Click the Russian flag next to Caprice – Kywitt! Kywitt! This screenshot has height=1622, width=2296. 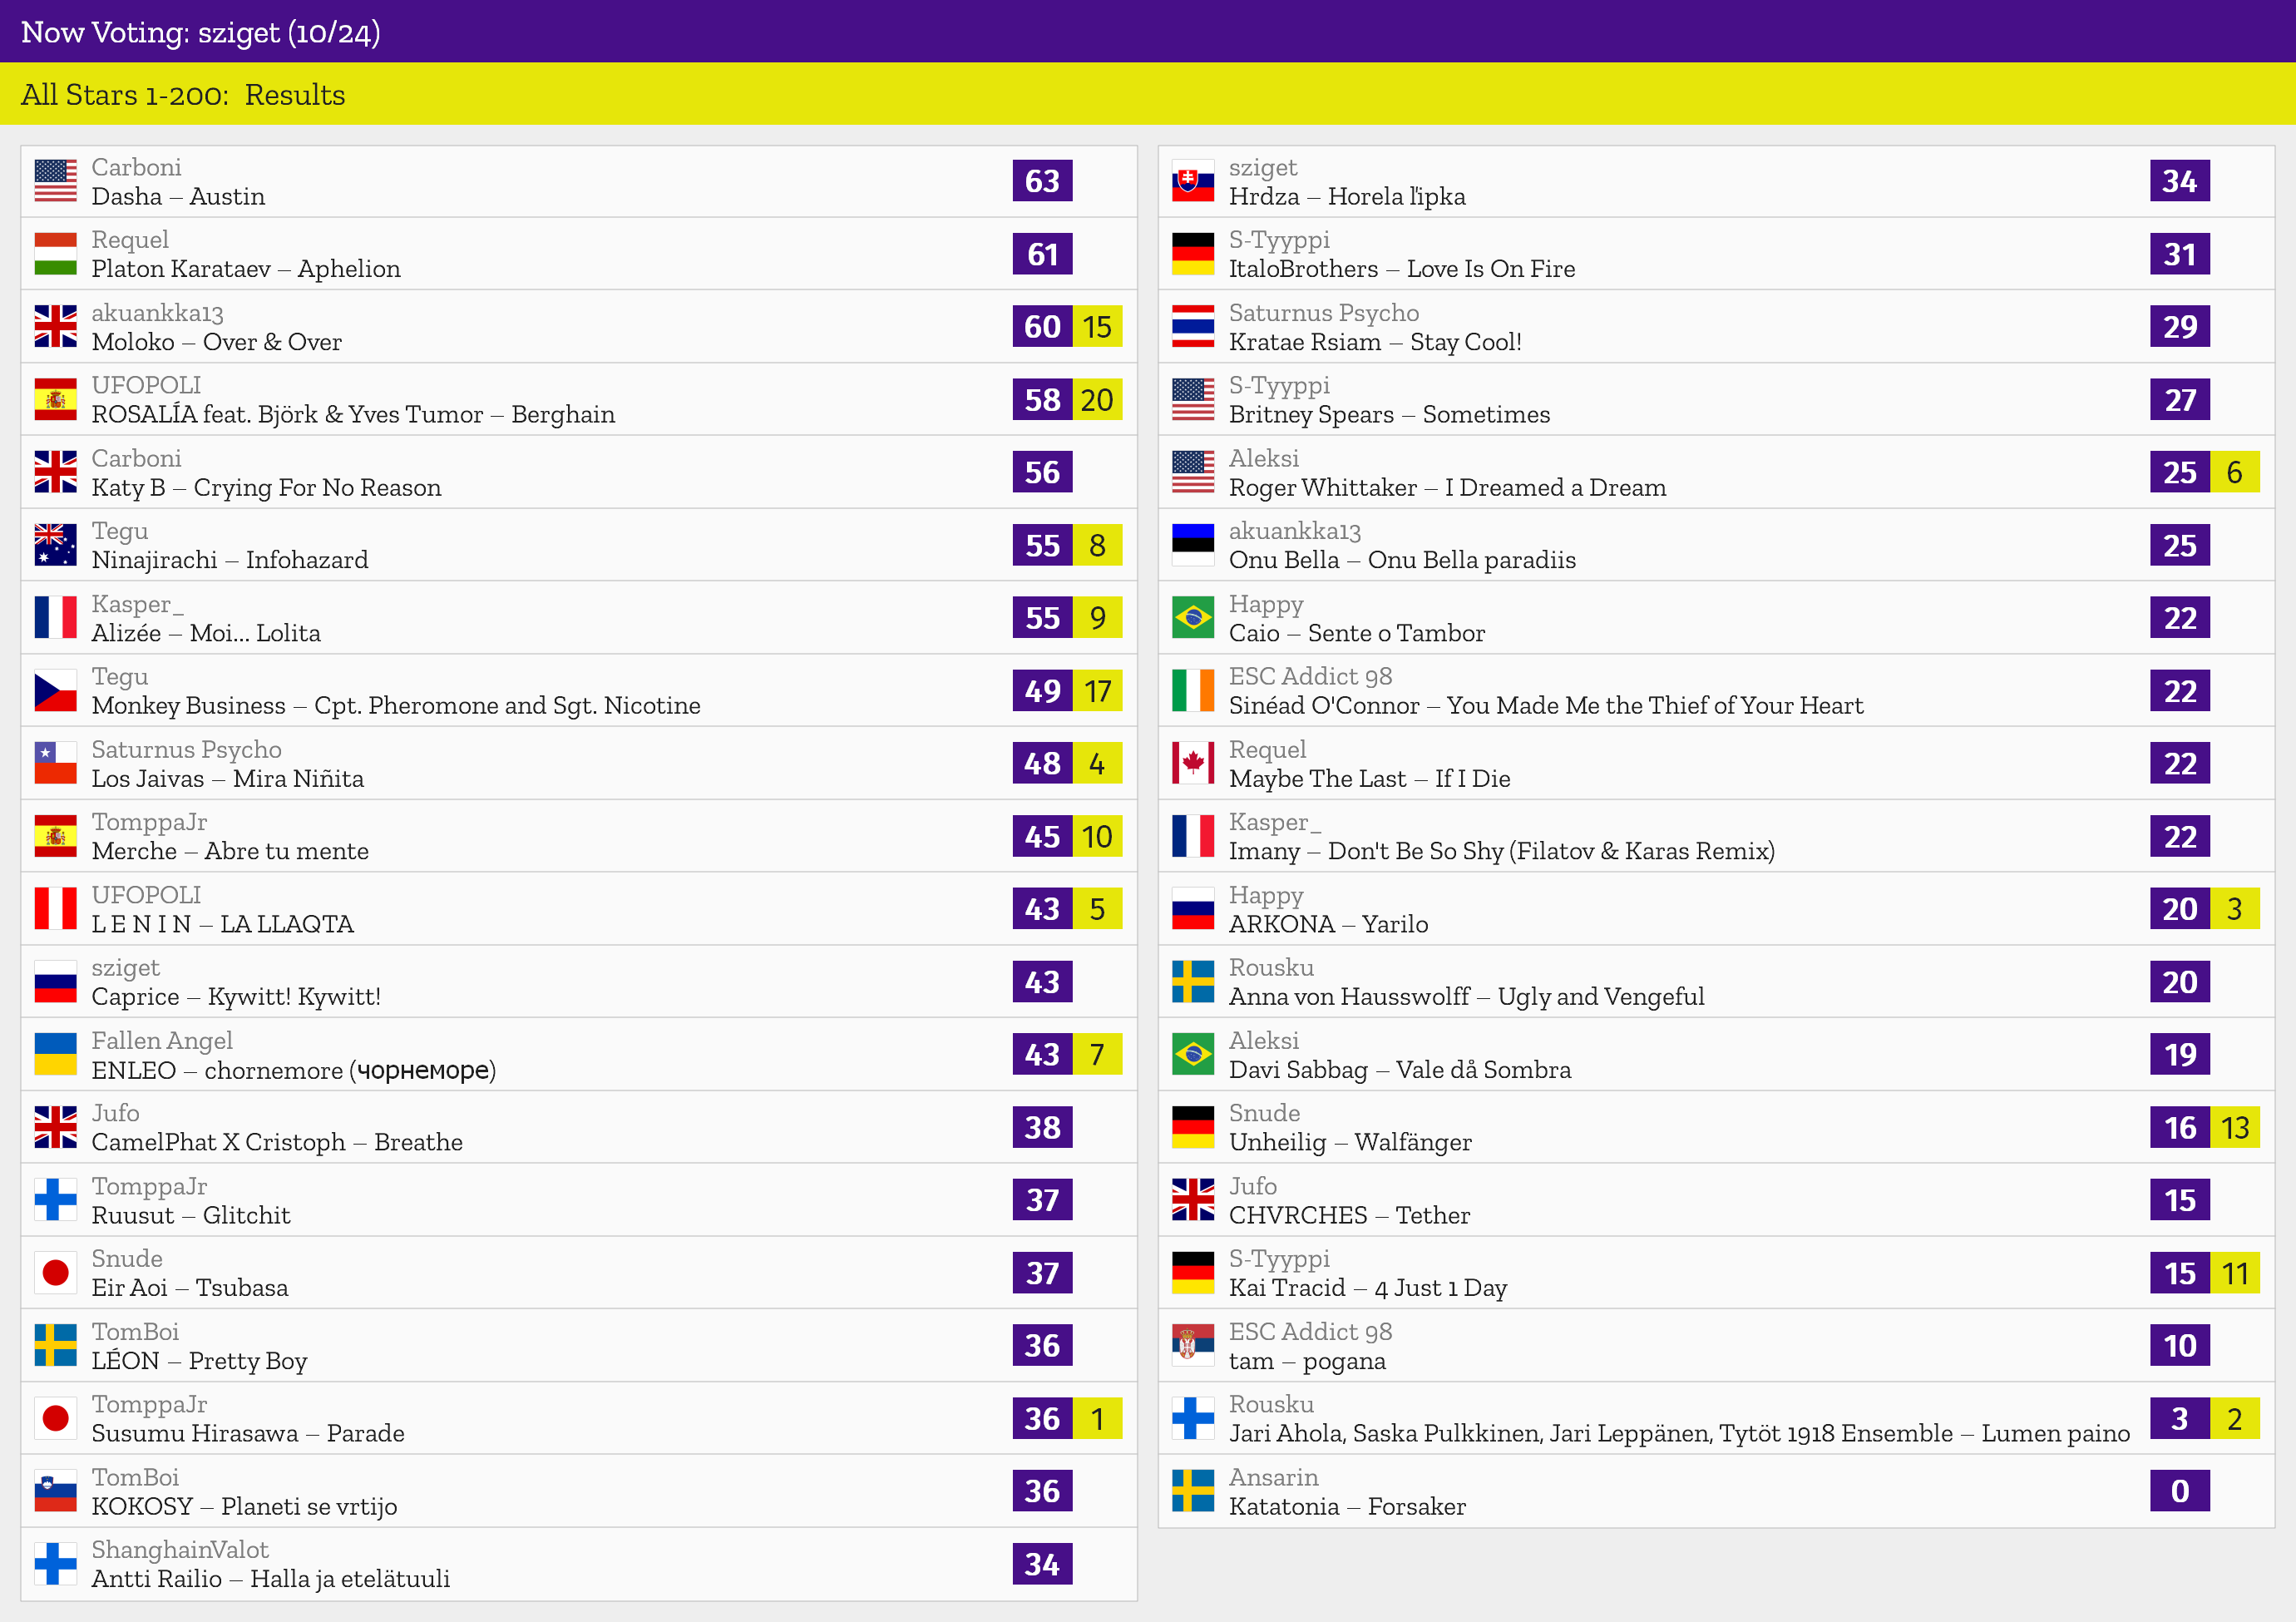[x=55, y=981]
